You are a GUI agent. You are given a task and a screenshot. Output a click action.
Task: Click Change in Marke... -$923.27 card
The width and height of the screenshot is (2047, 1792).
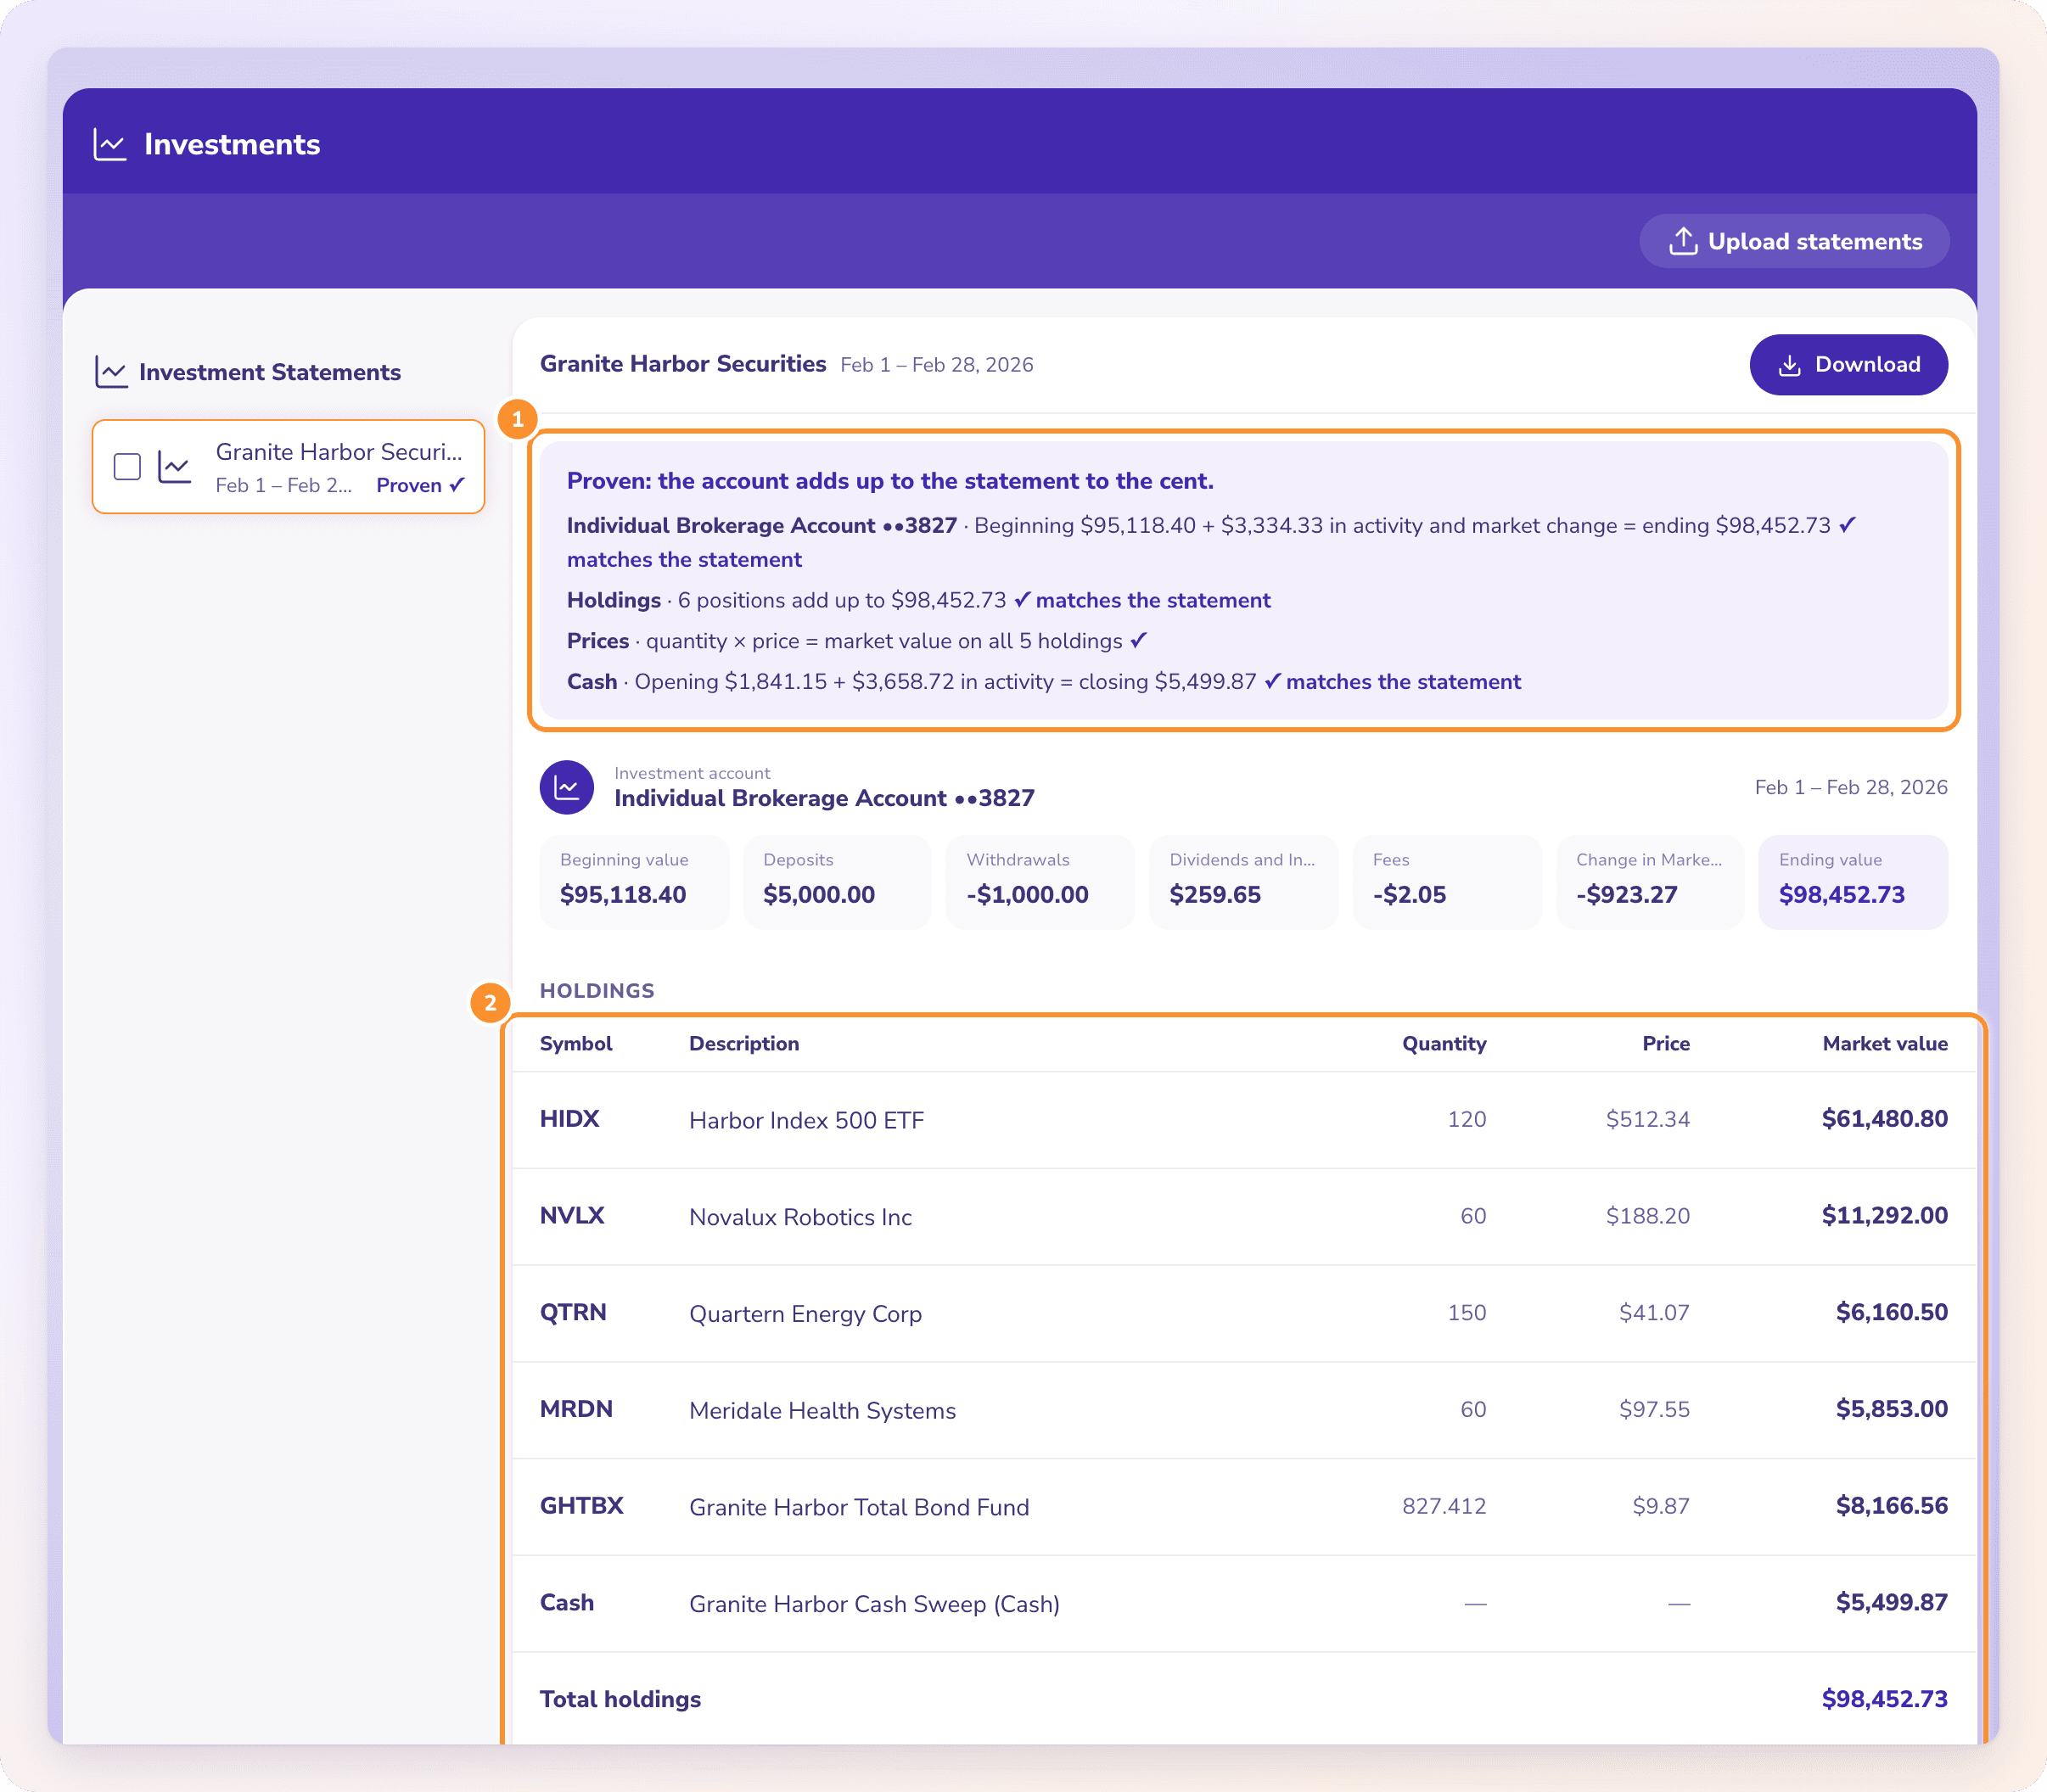[1650, 882]
